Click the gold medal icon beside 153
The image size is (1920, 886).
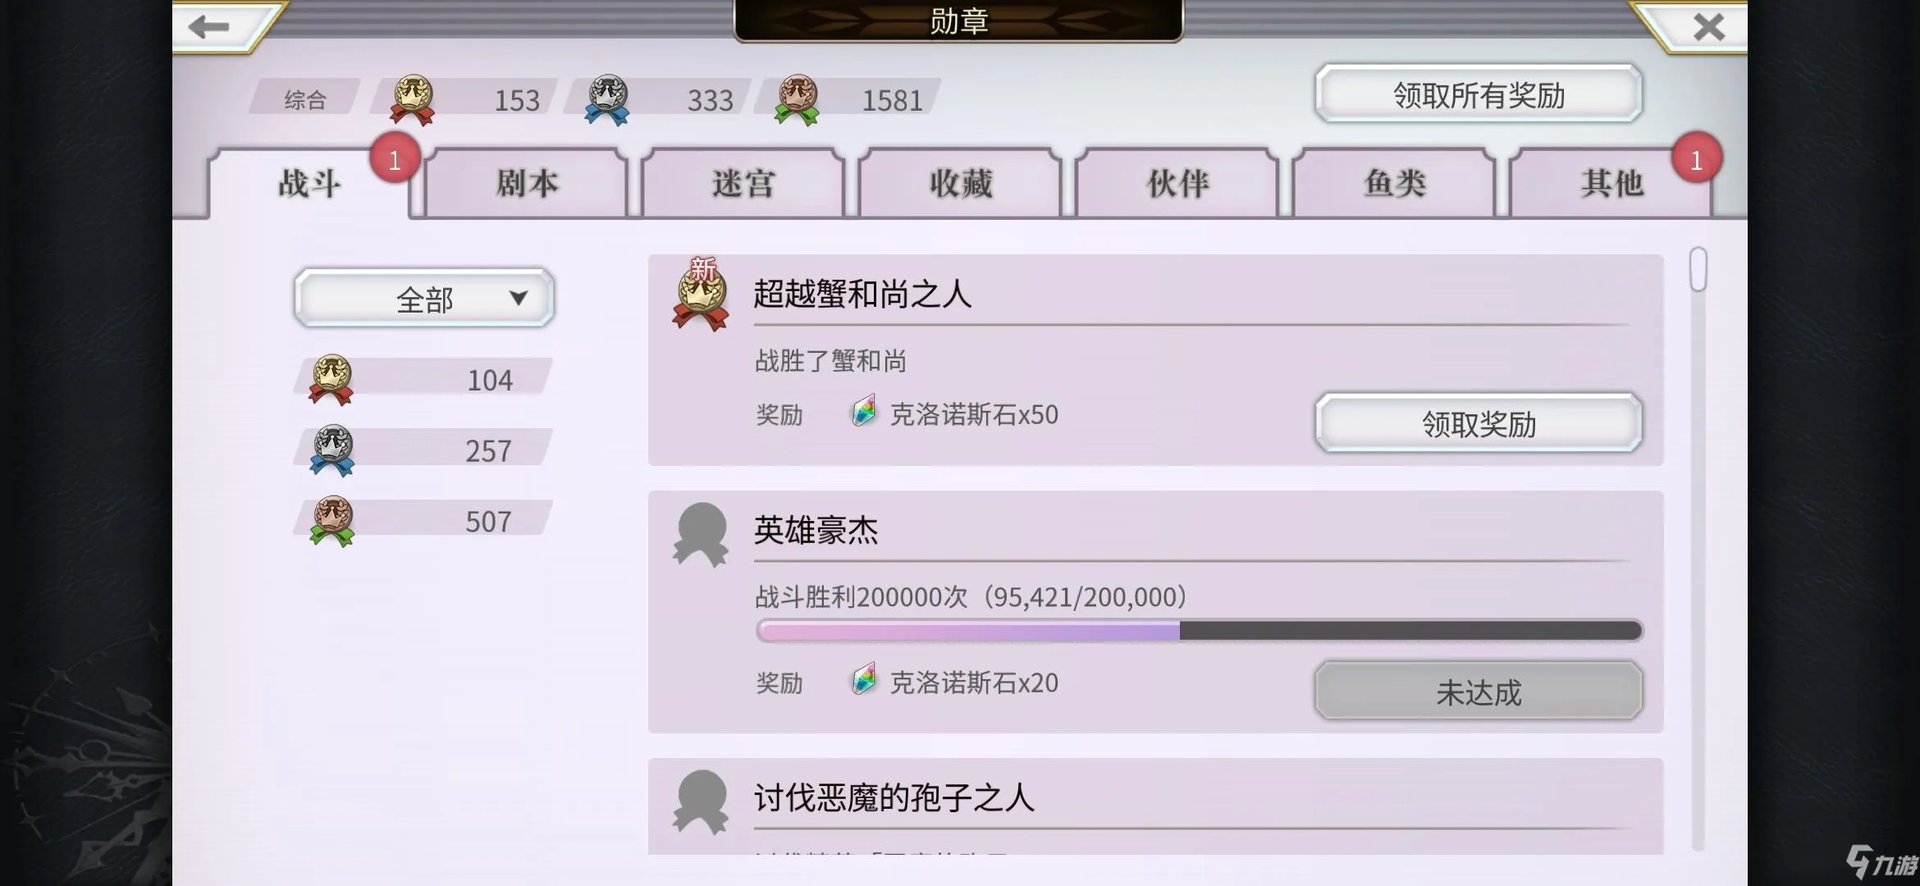[x=411, y=100]
